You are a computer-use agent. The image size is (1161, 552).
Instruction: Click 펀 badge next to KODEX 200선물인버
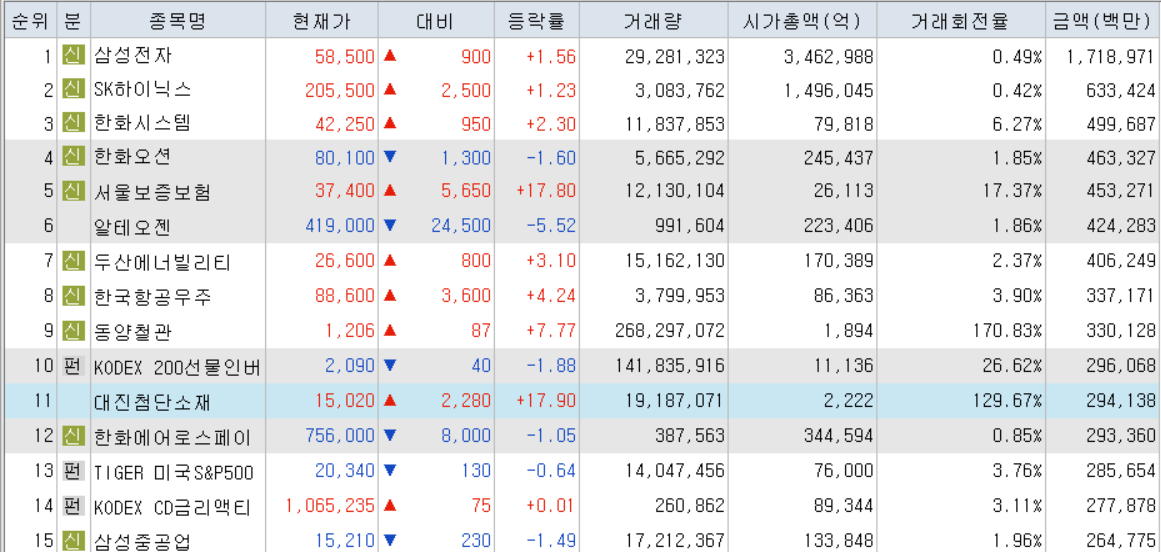point(74,365)
